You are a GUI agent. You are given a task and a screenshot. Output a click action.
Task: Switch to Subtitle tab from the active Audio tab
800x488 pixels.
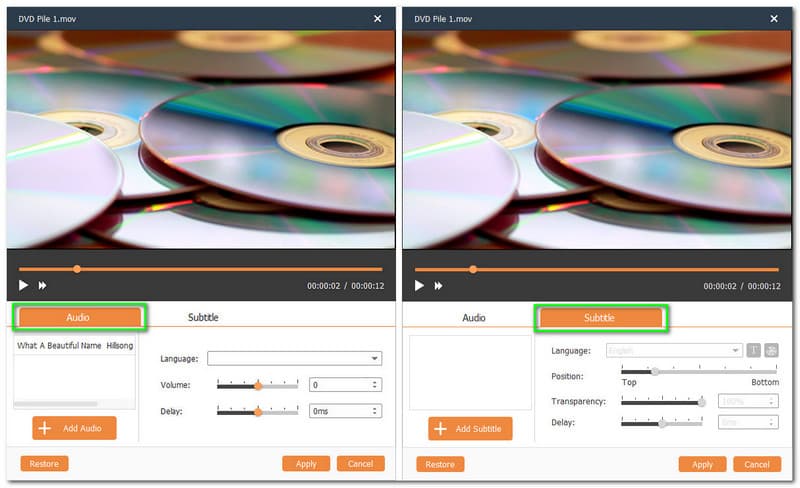pos(203,318)
